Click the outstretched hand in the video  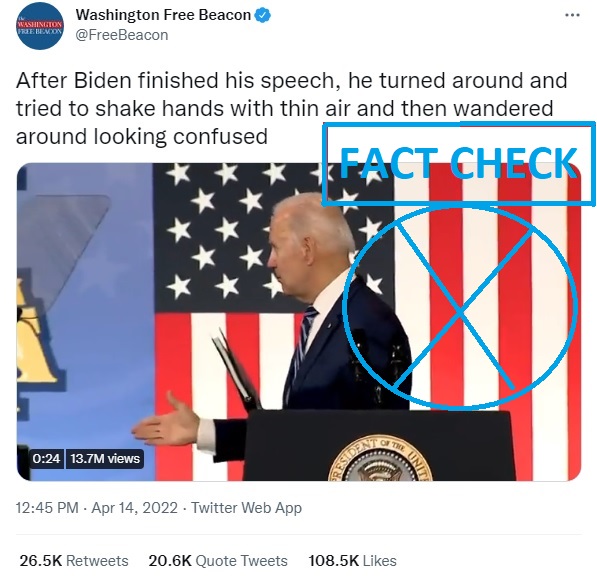click(x=166, y=422)
